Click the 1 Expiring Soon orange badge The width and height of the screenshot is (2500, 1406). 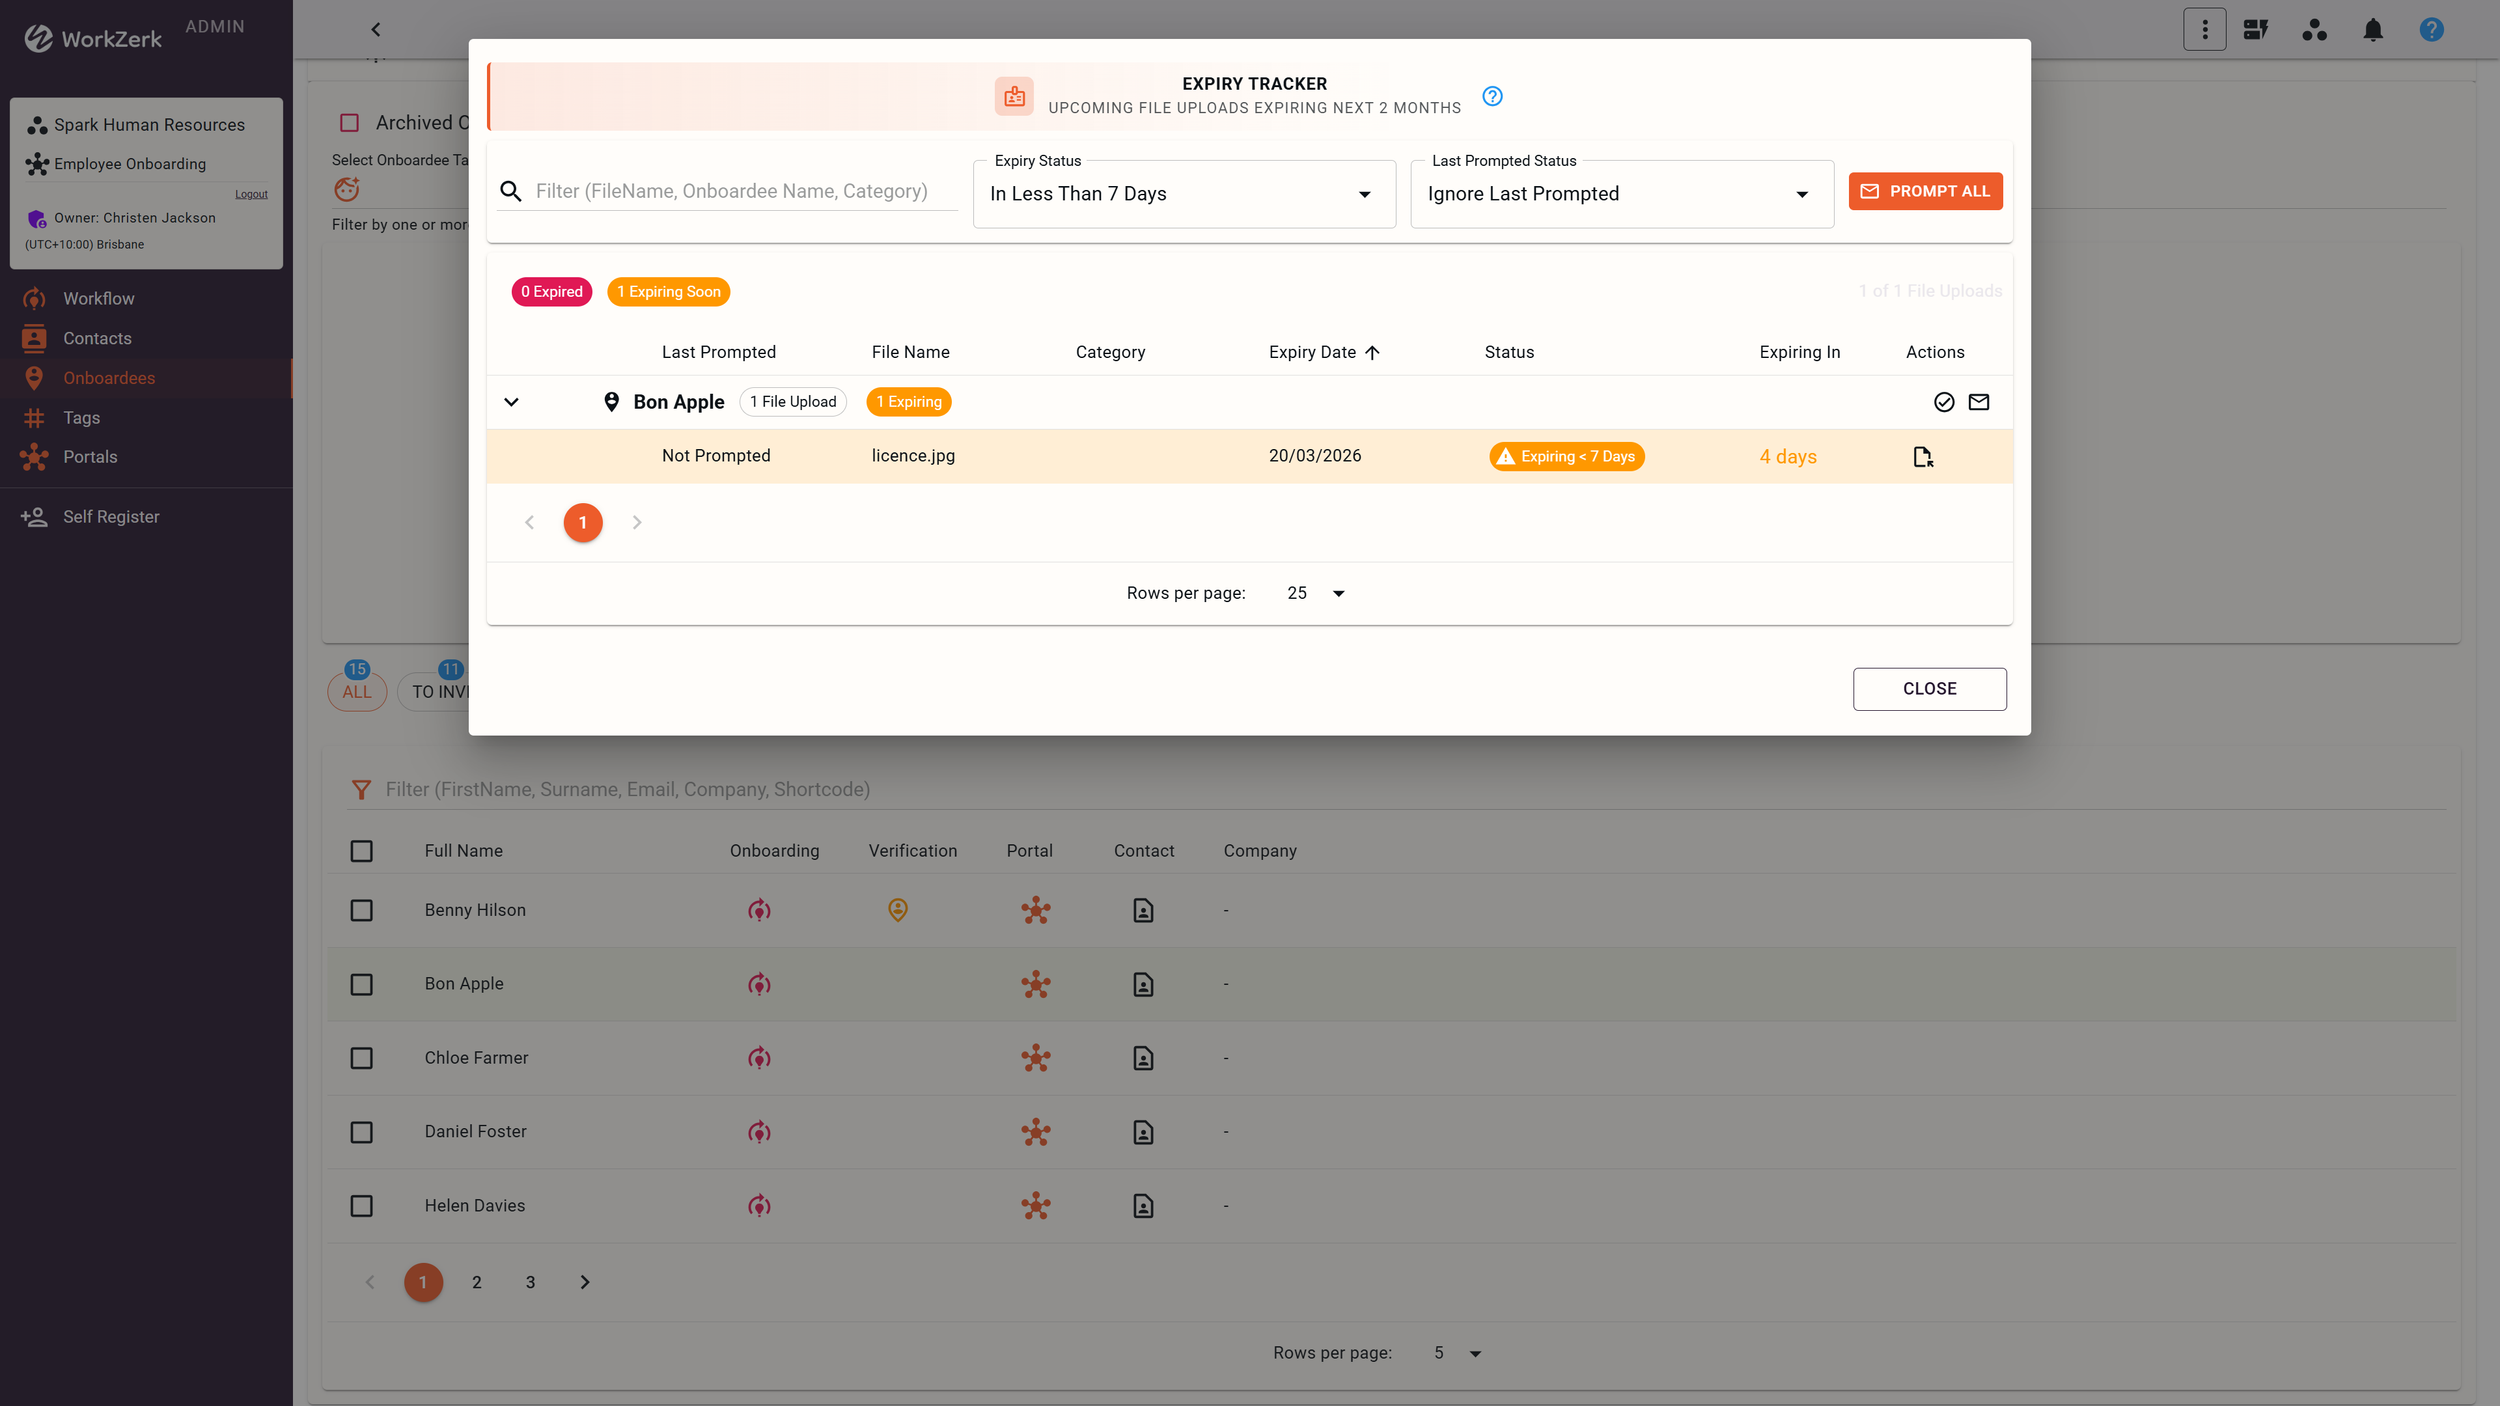[668, 292]
